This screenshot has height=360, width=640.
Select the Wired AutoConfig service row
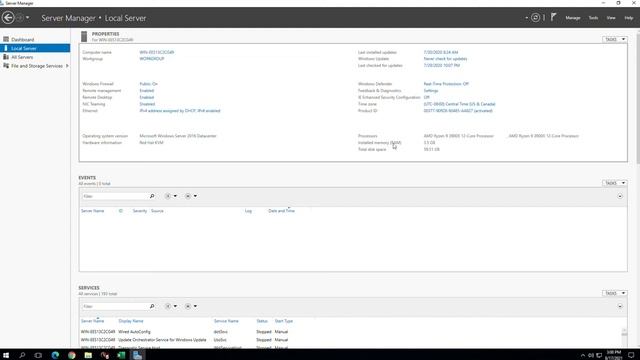[350, 332]
